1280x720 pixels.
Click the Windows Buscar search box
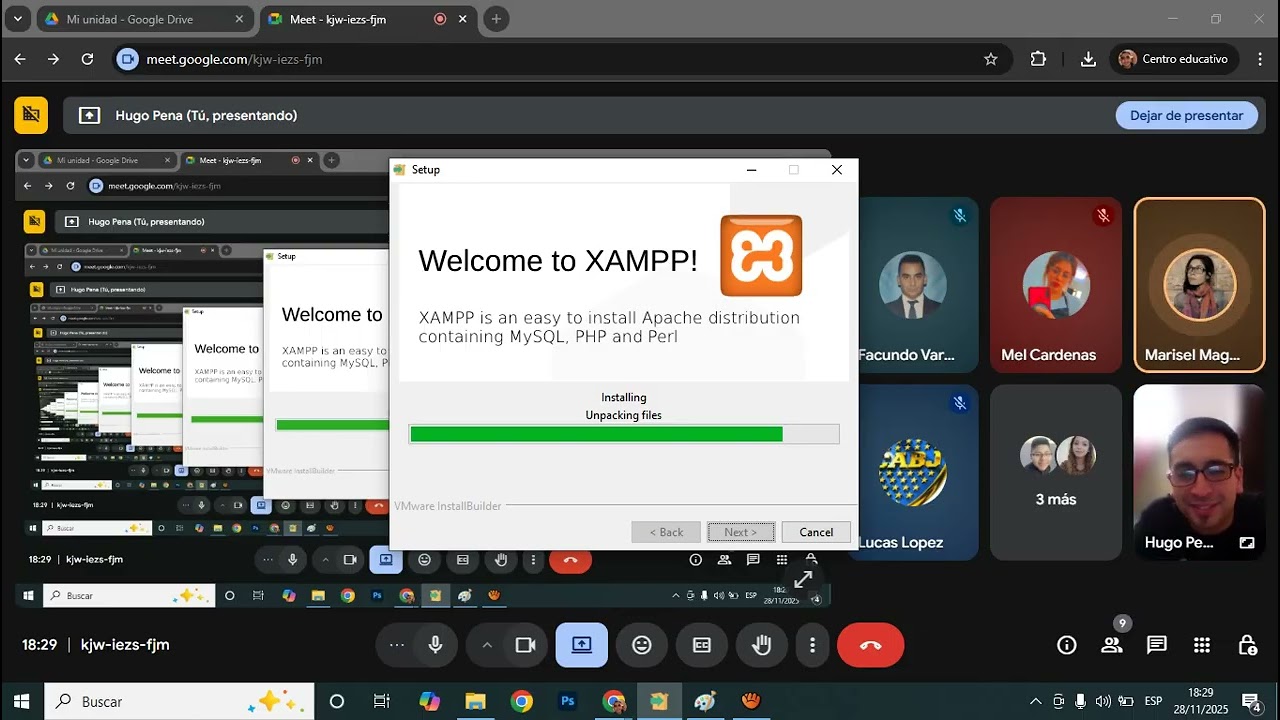tap(179, 702)
